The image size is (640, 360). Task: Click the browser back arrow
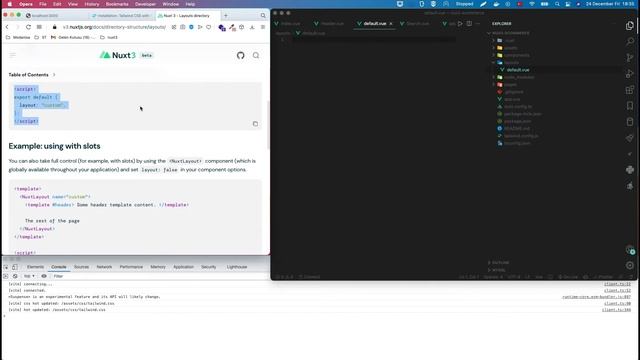click(7, 27)
